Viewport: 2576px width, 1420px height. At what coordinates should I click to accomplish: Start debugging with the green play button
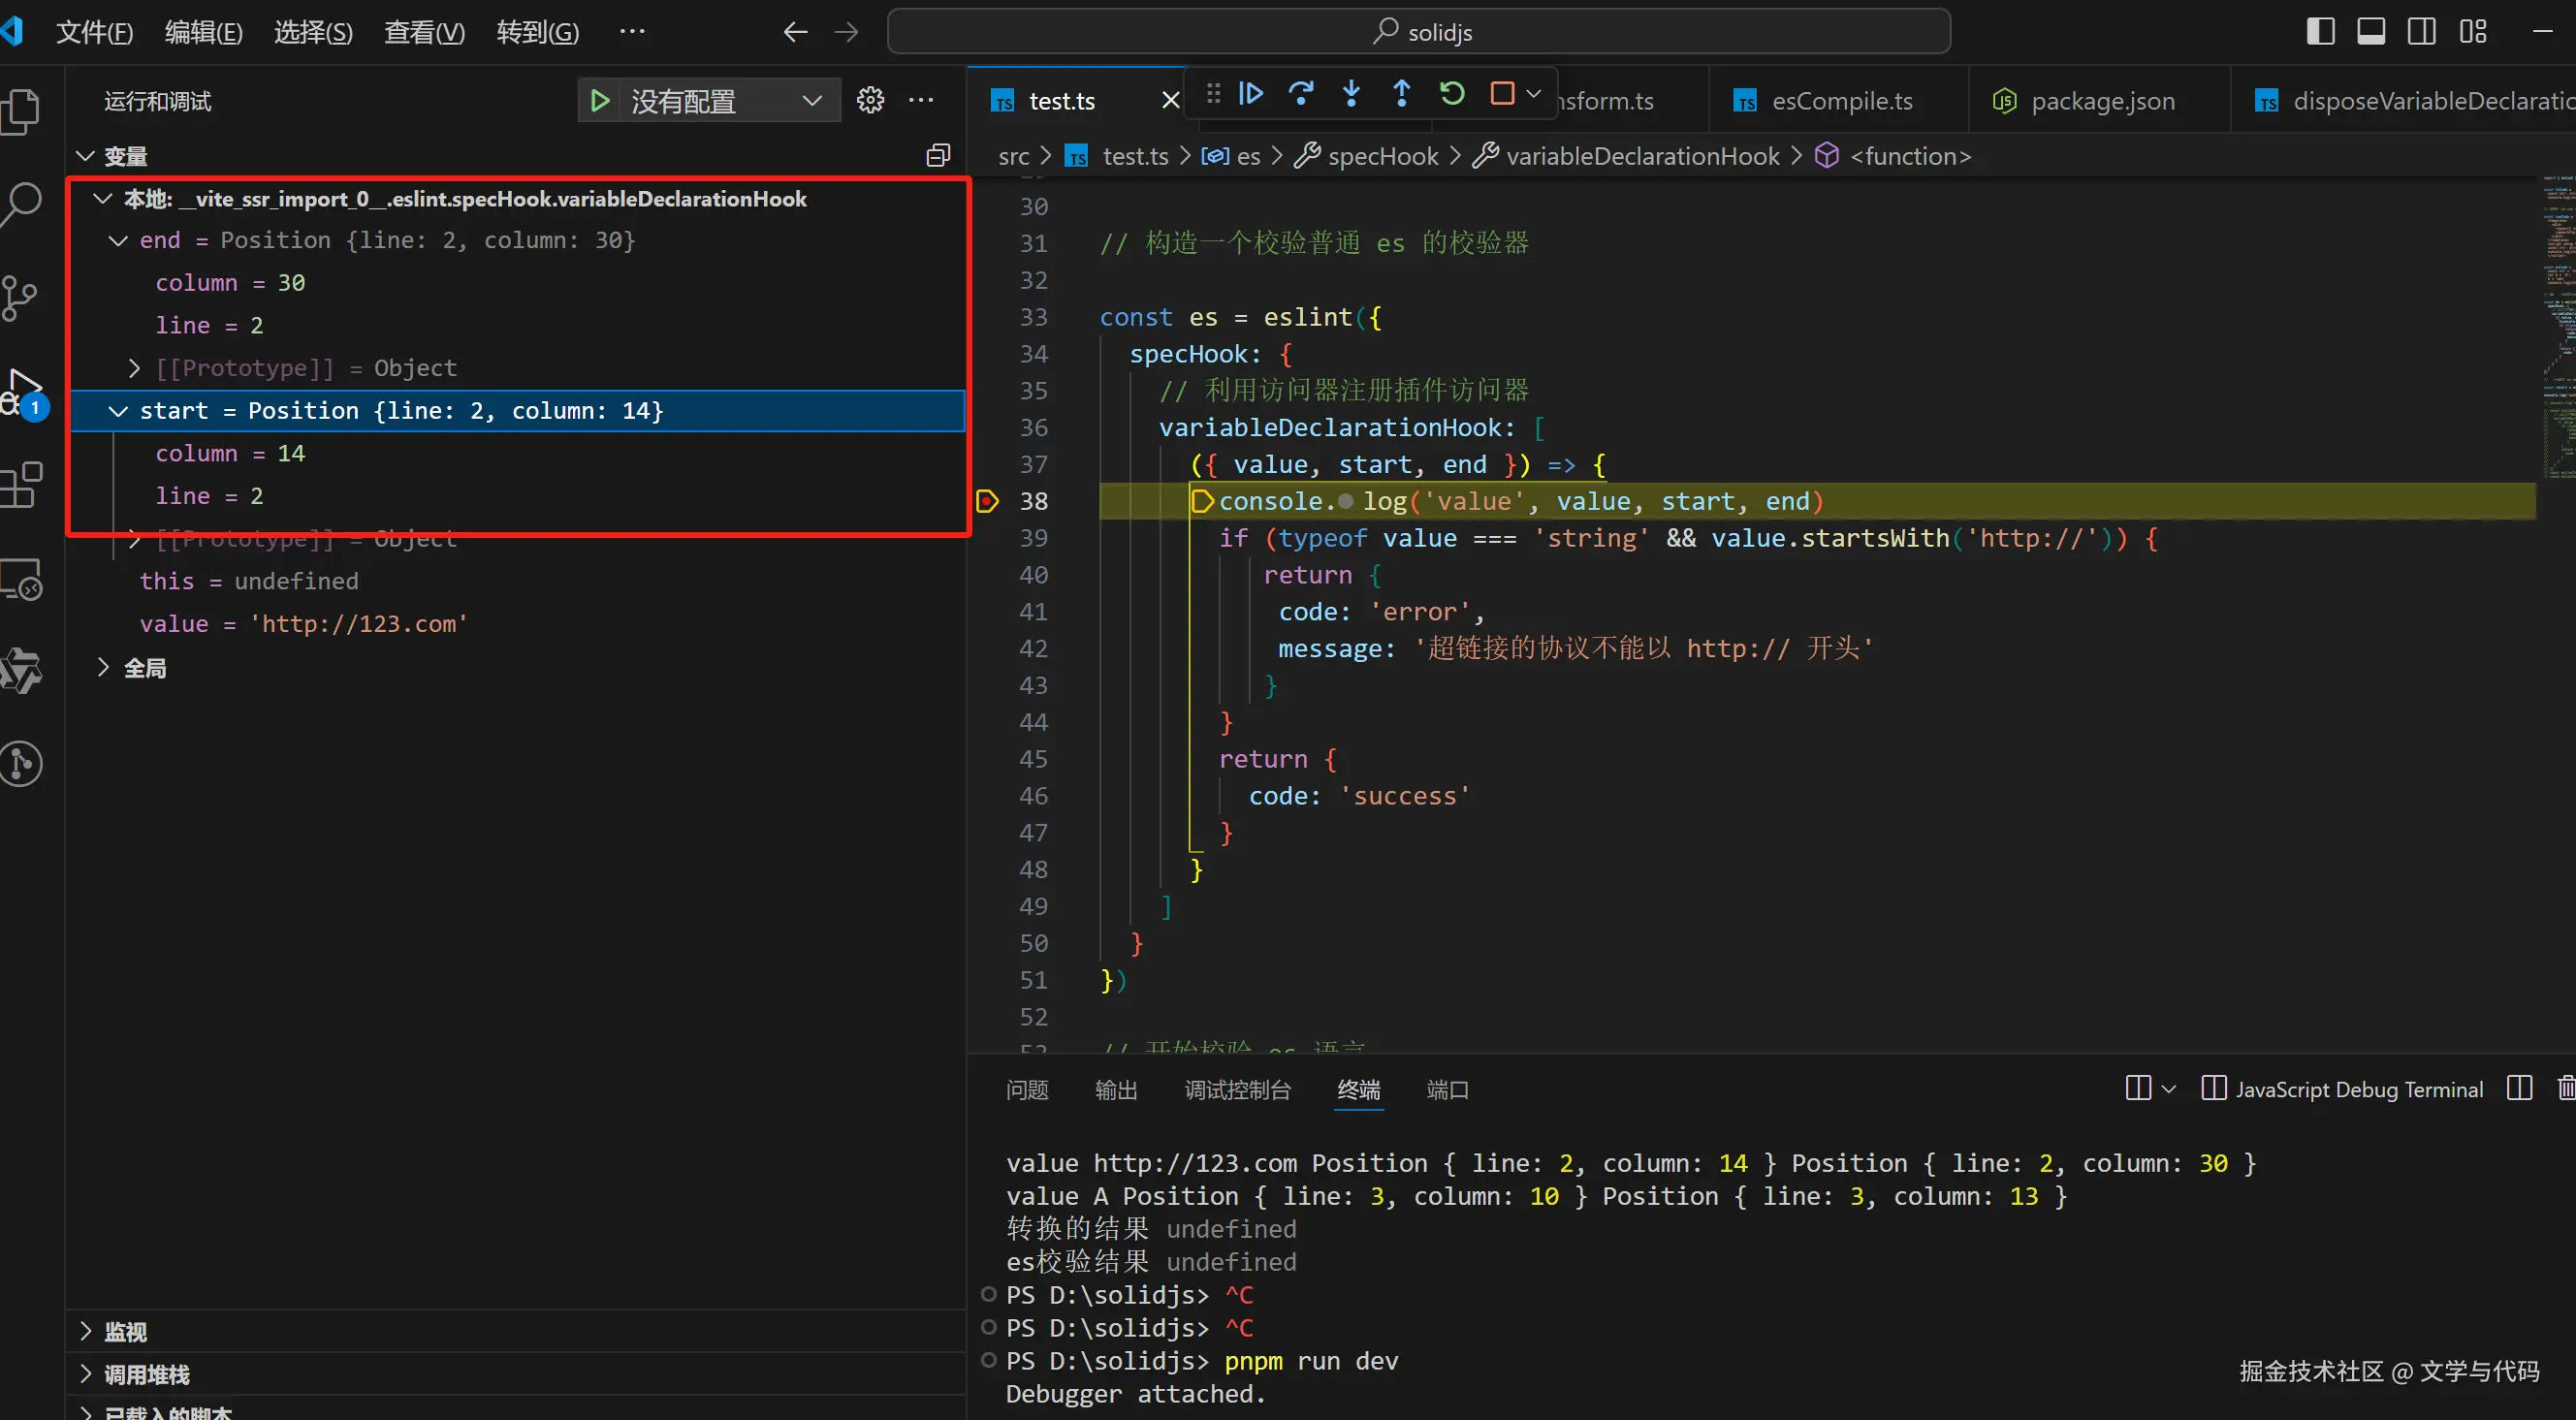click(x=600, y=101)
